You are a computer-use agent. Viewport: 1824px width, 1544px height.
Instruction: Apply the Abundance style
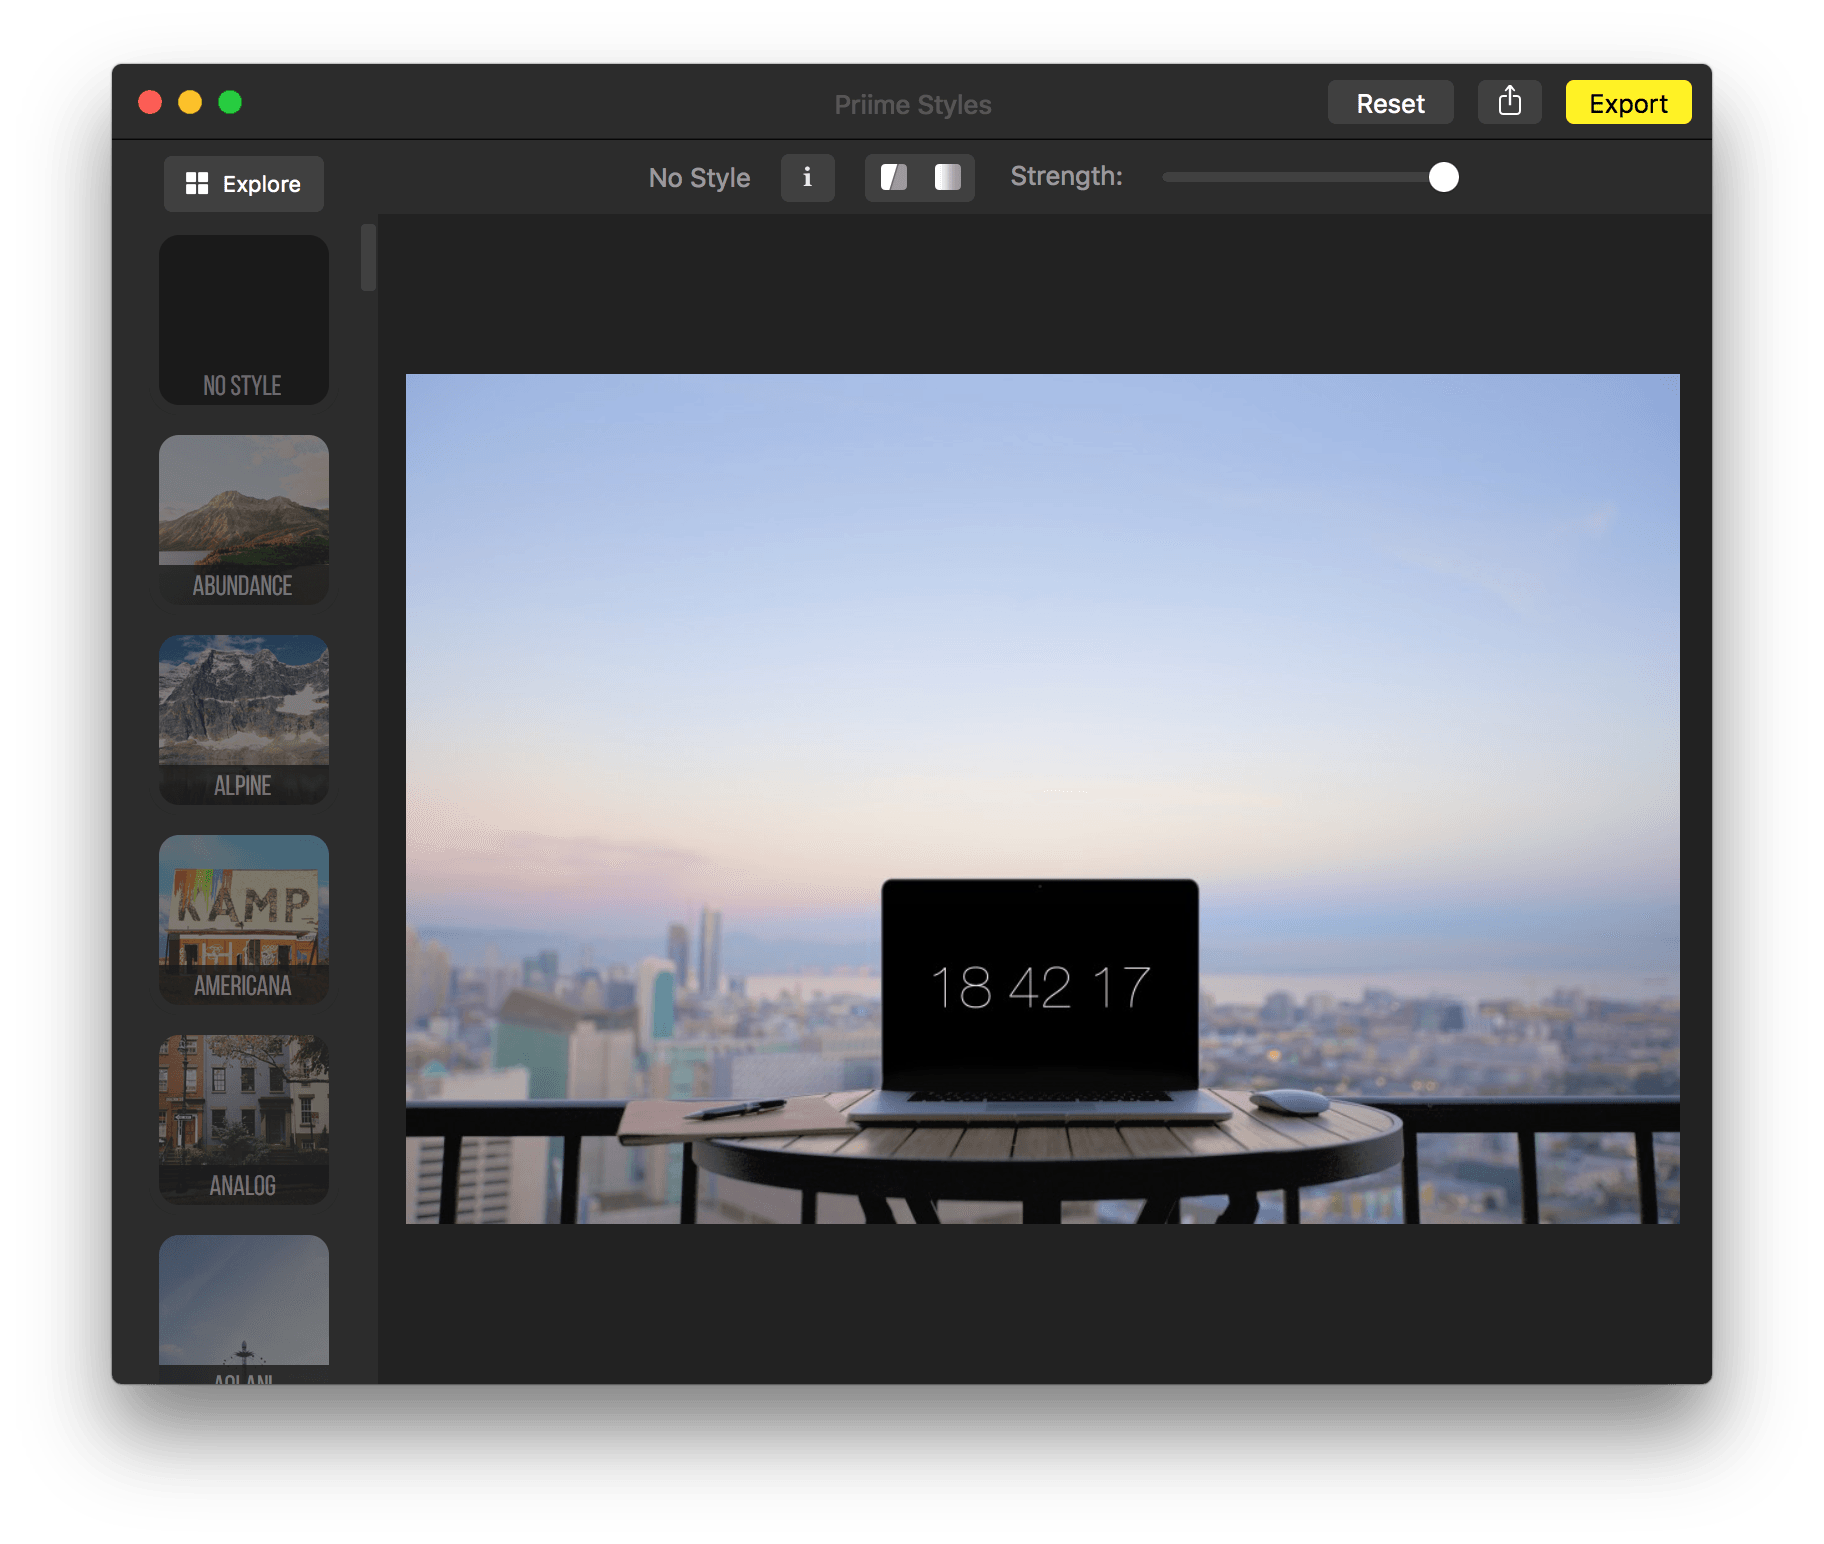243,520
